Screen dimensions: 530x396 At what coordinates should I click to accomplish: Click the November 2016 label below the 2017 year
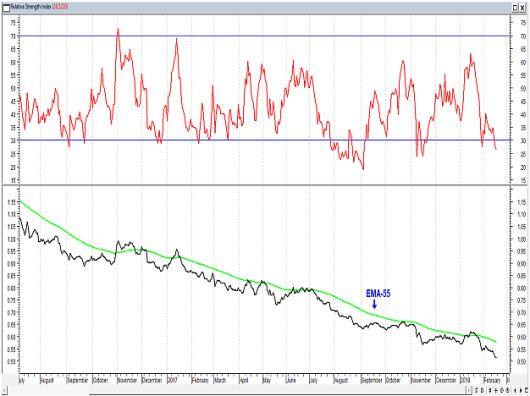[127, 380]
